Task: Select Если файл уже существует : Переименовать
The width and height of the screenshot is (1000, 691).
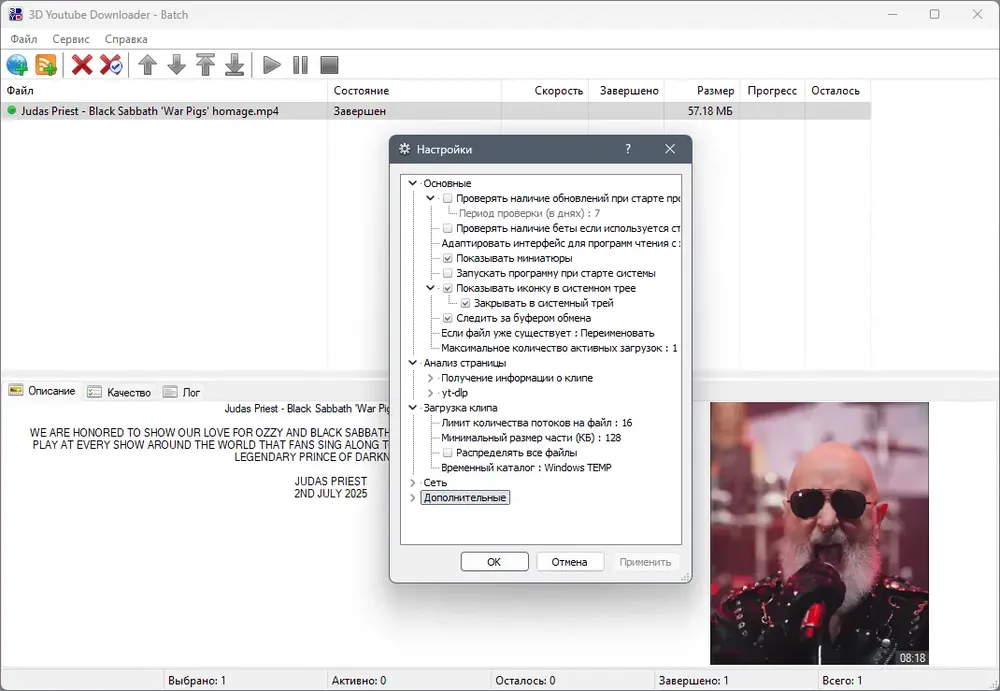Action: click(547, 333)
